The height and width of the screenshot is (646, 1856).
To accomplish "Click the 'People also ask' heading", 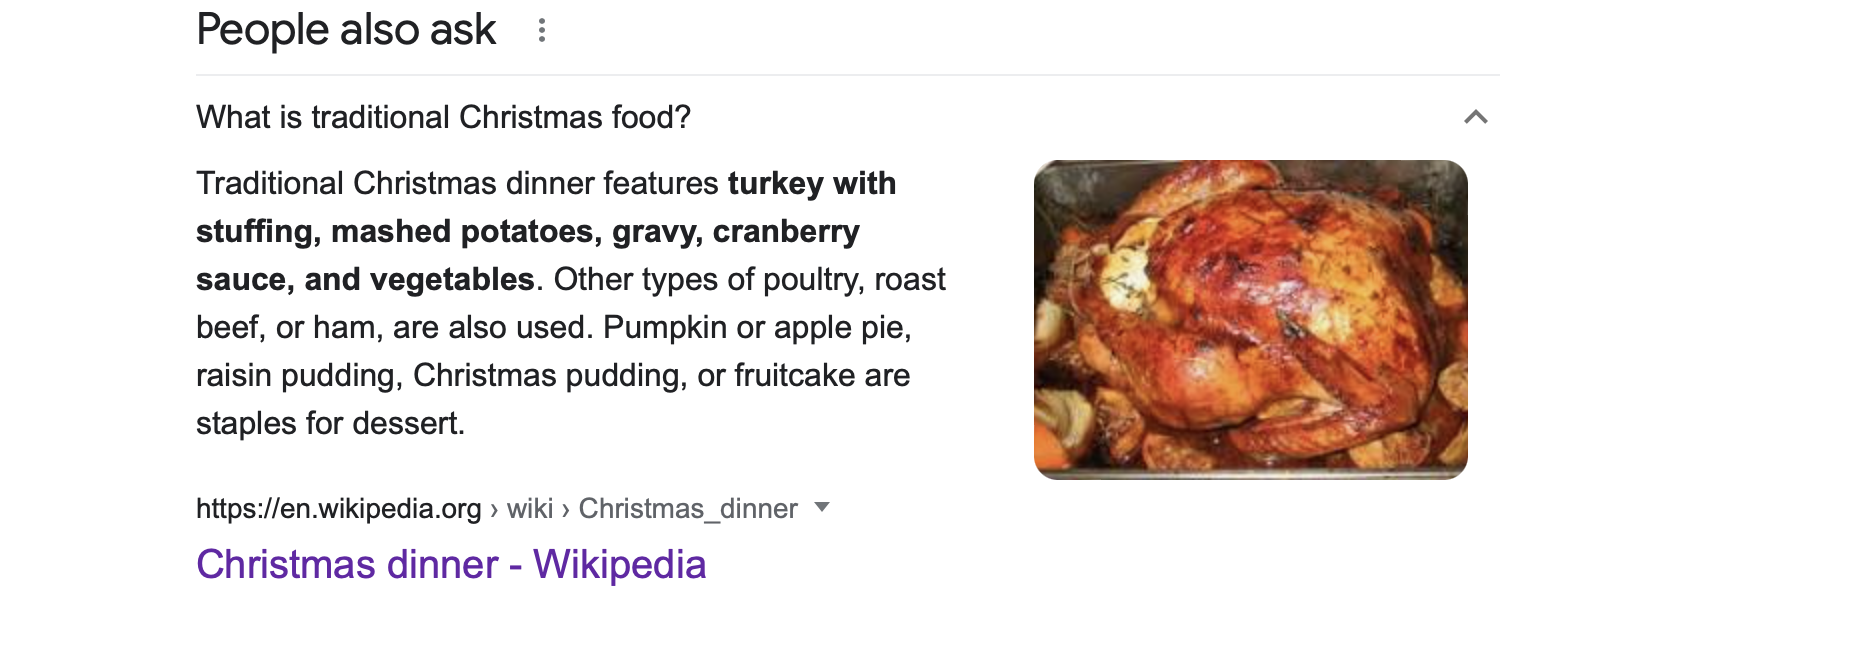I will (x=346, y=30).
